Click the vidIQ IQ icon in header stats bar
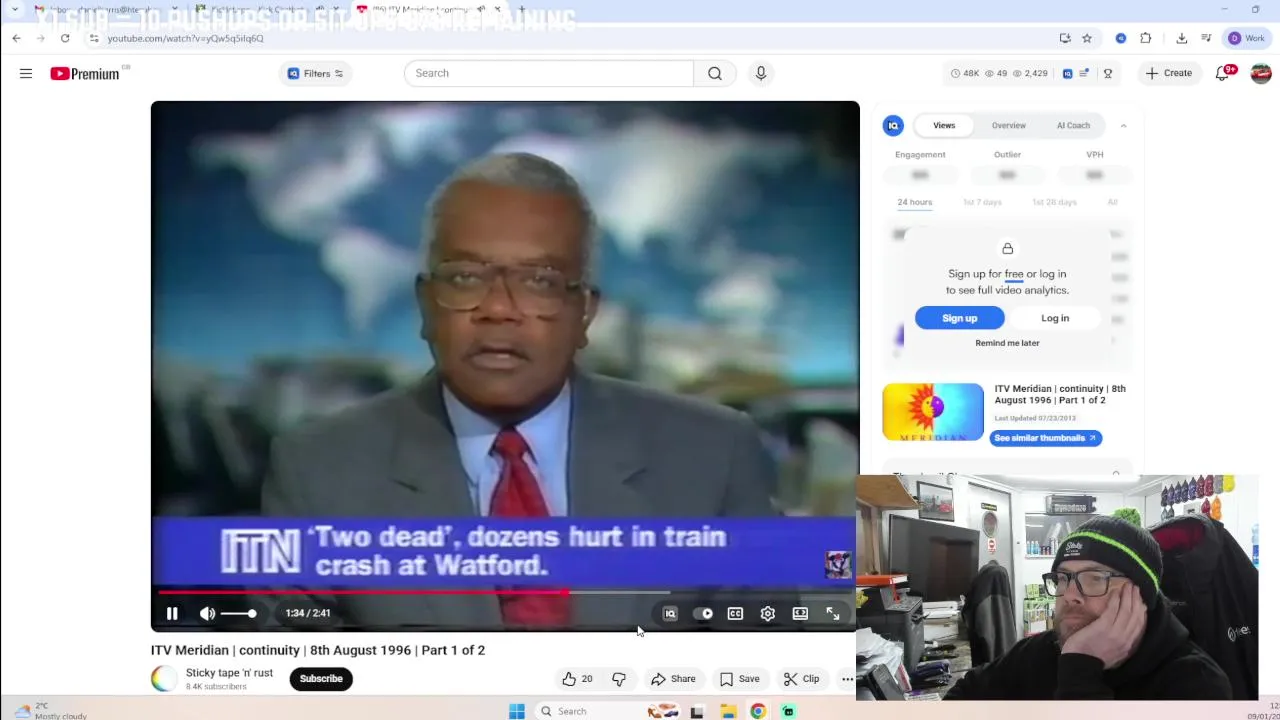1280x720 pixels. (x=1067, y=73)
